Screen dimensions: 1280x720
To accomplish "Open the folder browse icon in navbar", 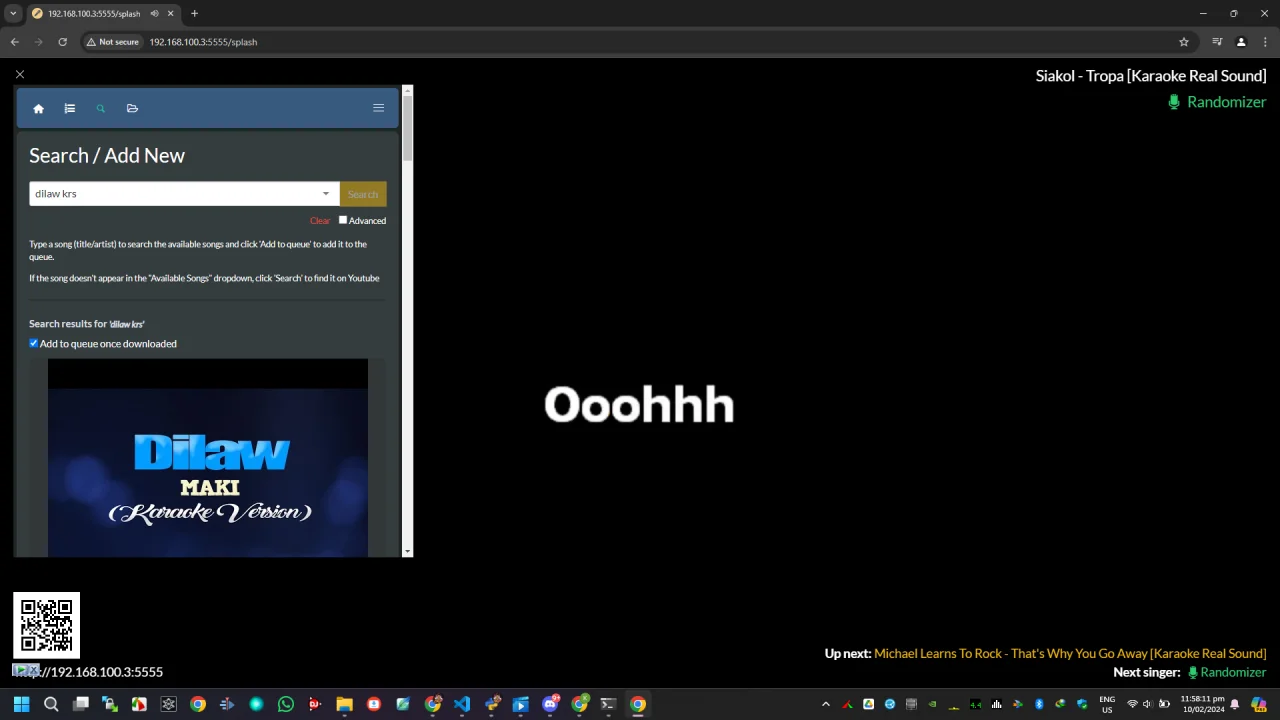I will [132, 108].
